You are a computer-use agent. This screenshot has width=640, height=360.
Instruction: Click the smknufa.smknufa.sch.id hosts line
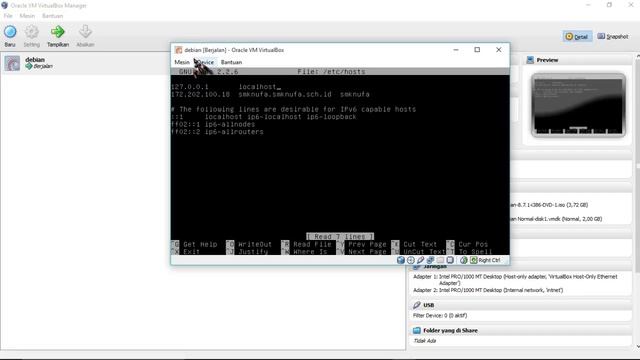point(270,94)
